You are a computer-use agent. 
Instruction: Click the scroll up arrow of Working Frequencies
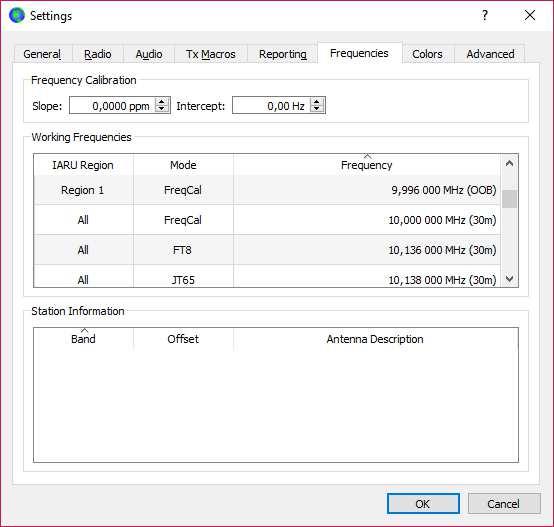pyautogui.click(x=509, y=163)
